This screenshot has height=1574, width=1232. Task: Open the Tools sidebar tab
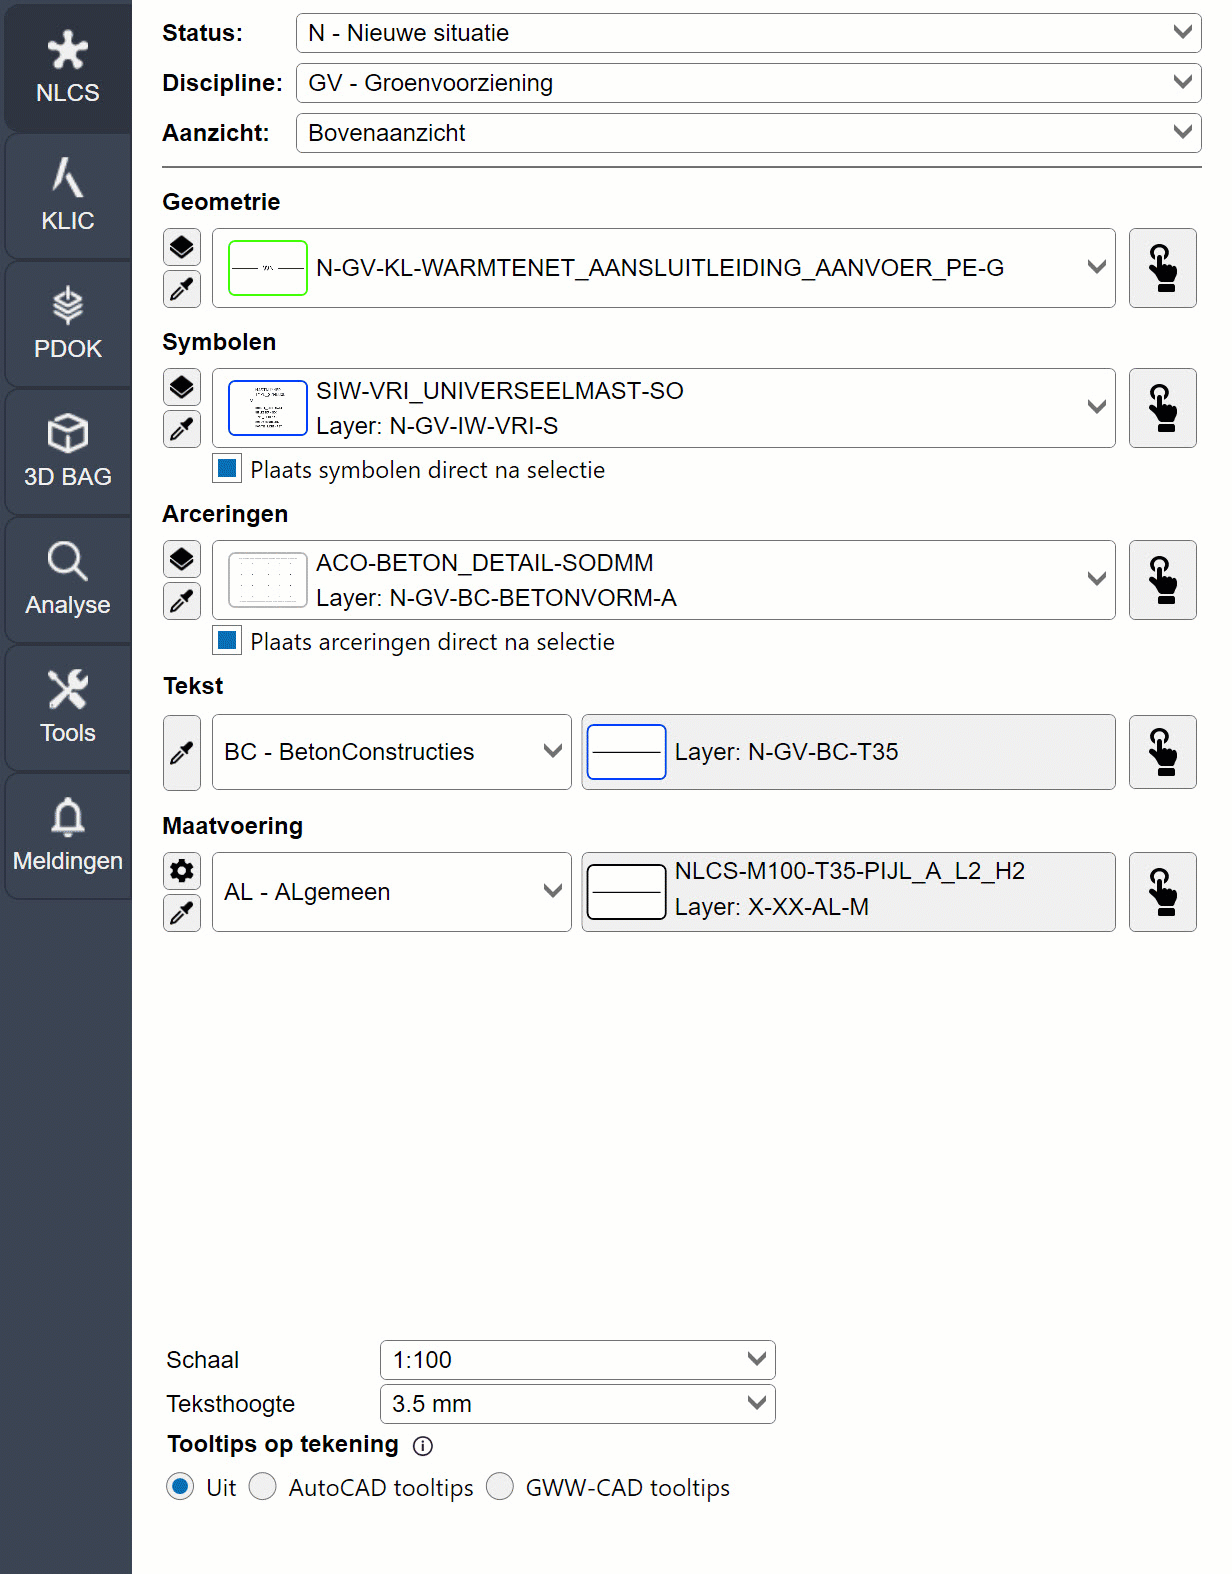(x=67, y=708)
